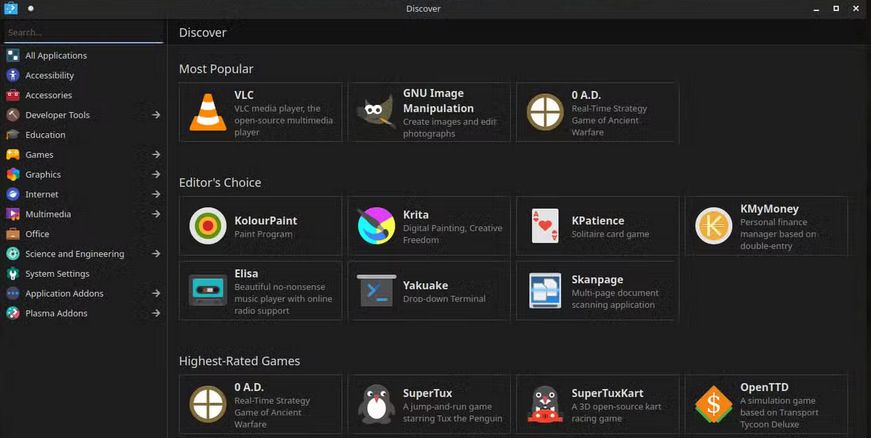This screenshot has height=438, width=871.
Task: Click the Accessibility sidebar icon
Action: [13, 75]
